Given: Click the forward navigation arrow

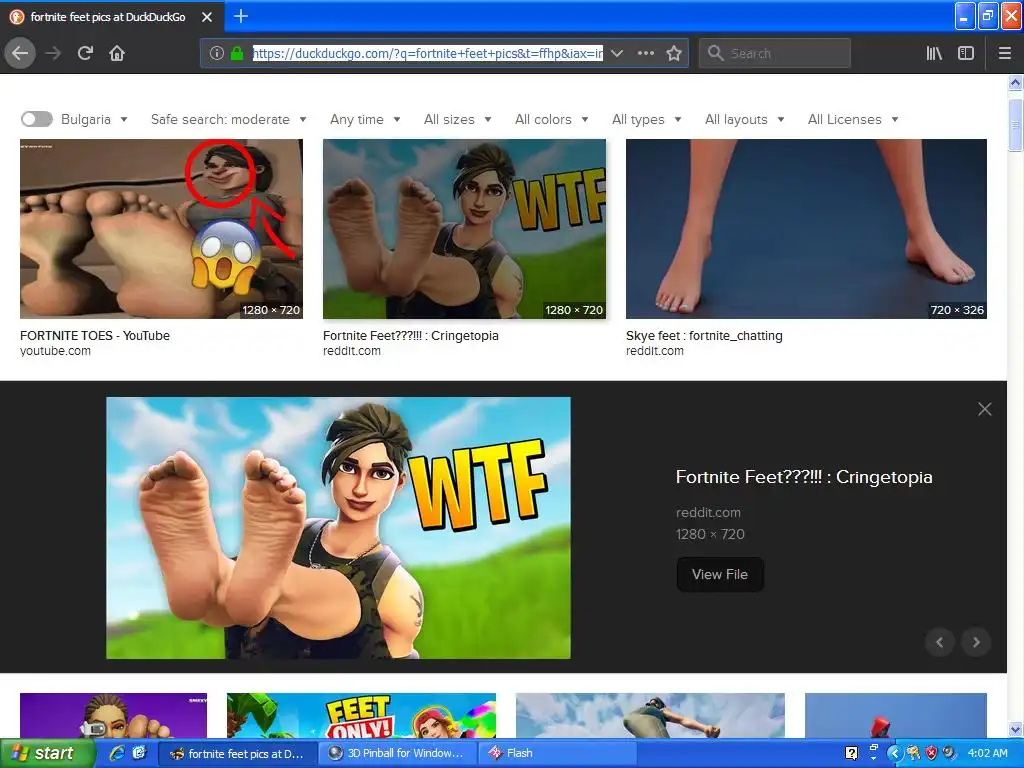Looking at the screenshot, I should click(53, 53).
